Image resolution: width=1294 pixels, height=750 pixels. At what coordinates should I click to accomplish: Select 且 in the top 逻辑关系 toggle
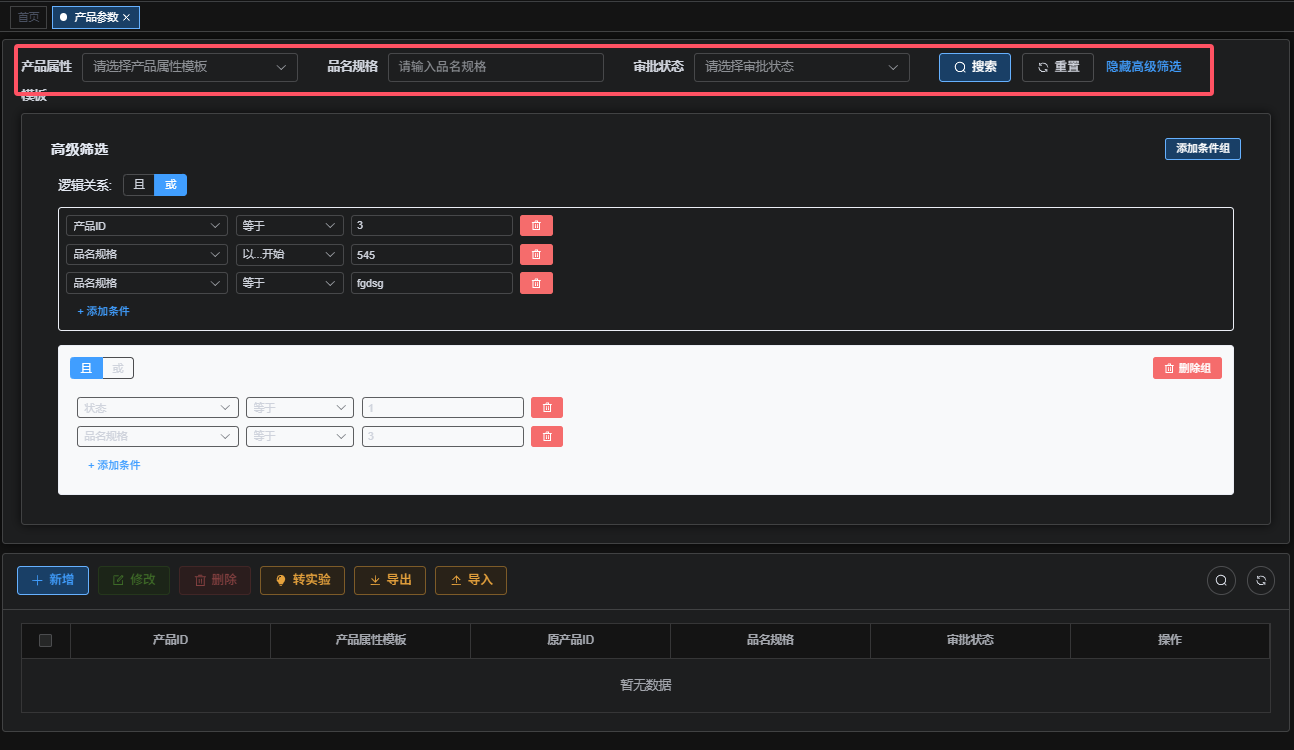click(x=139, y=184)
